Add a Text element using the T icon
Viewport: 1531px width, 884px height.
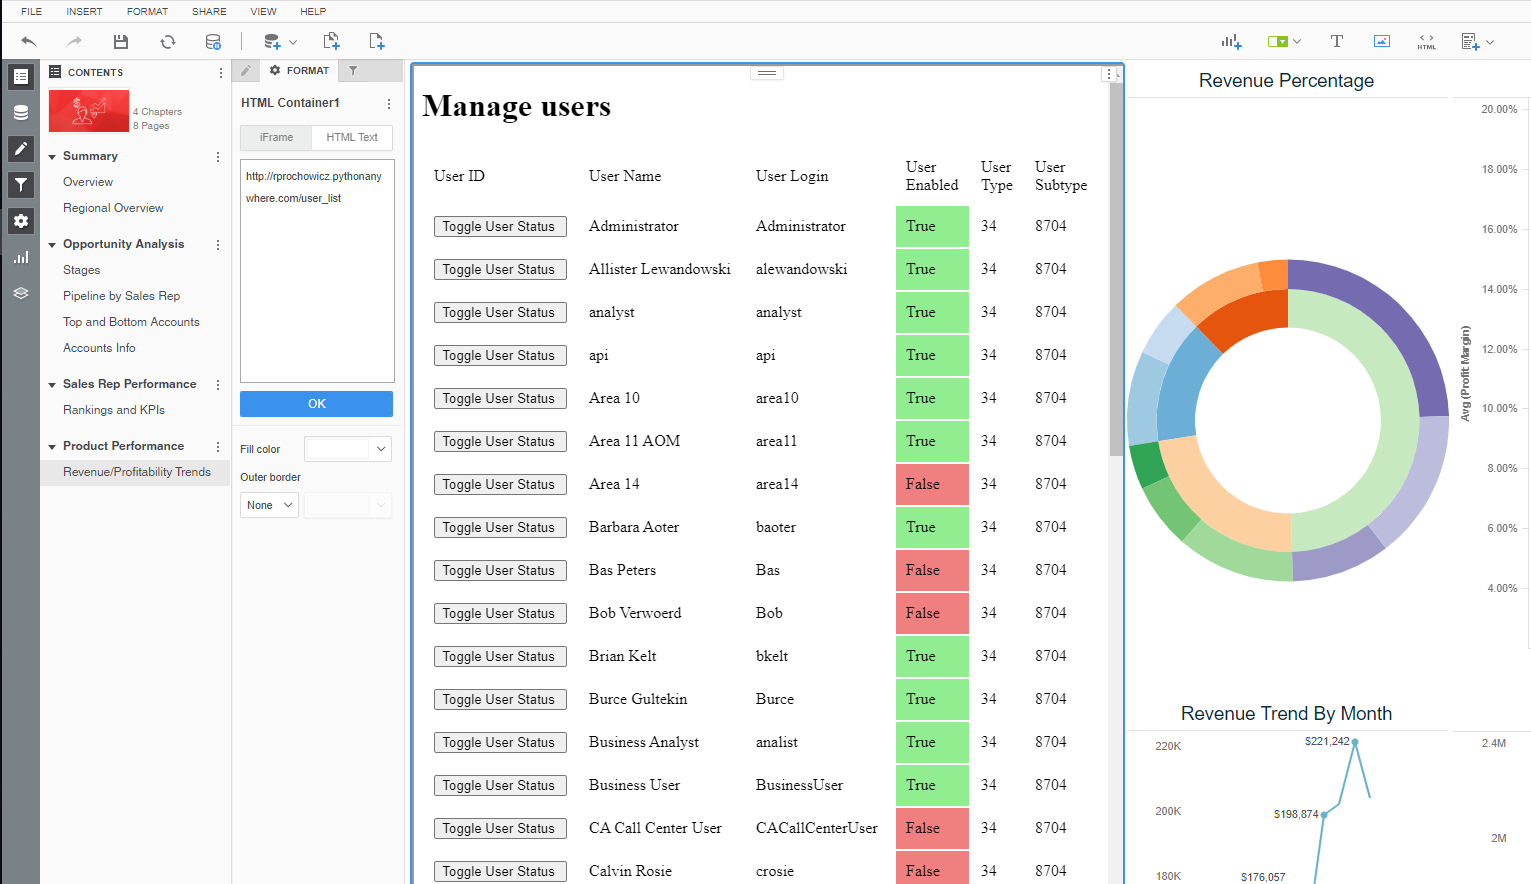click(1336, 41)
